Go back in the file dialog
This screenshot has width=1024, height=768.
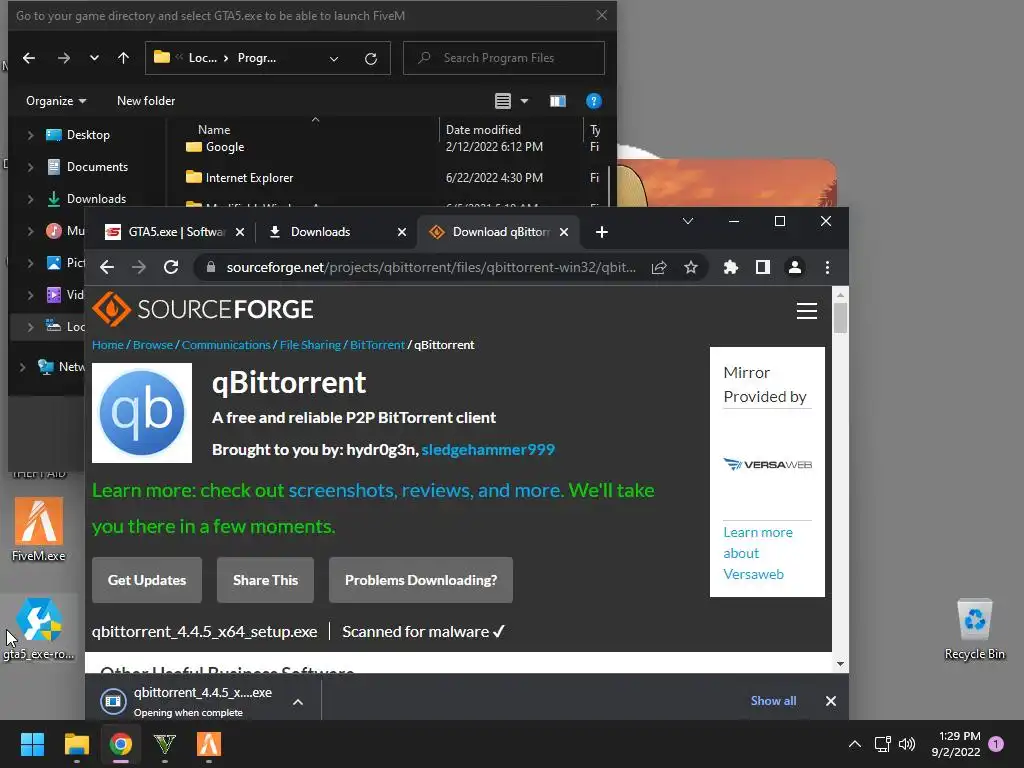[x=29, y=58]
